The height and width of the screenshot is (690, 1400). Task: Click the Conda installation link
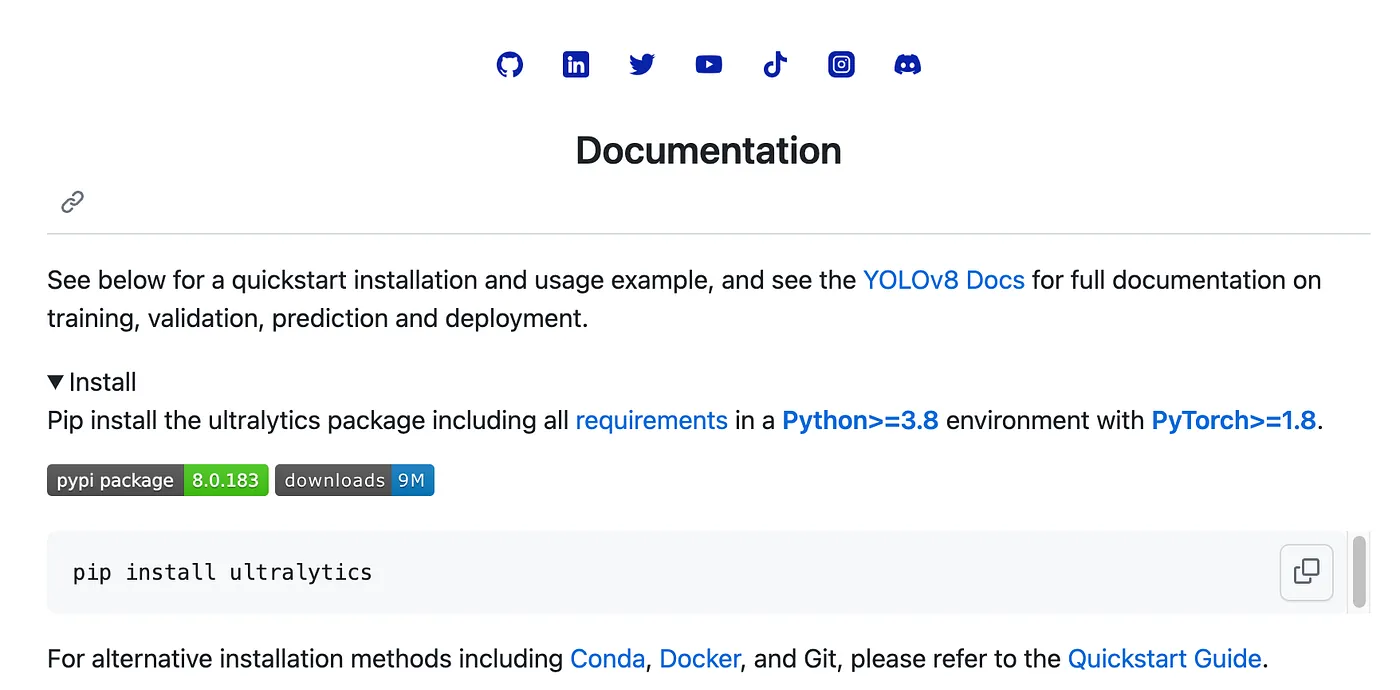pos(607,659)
